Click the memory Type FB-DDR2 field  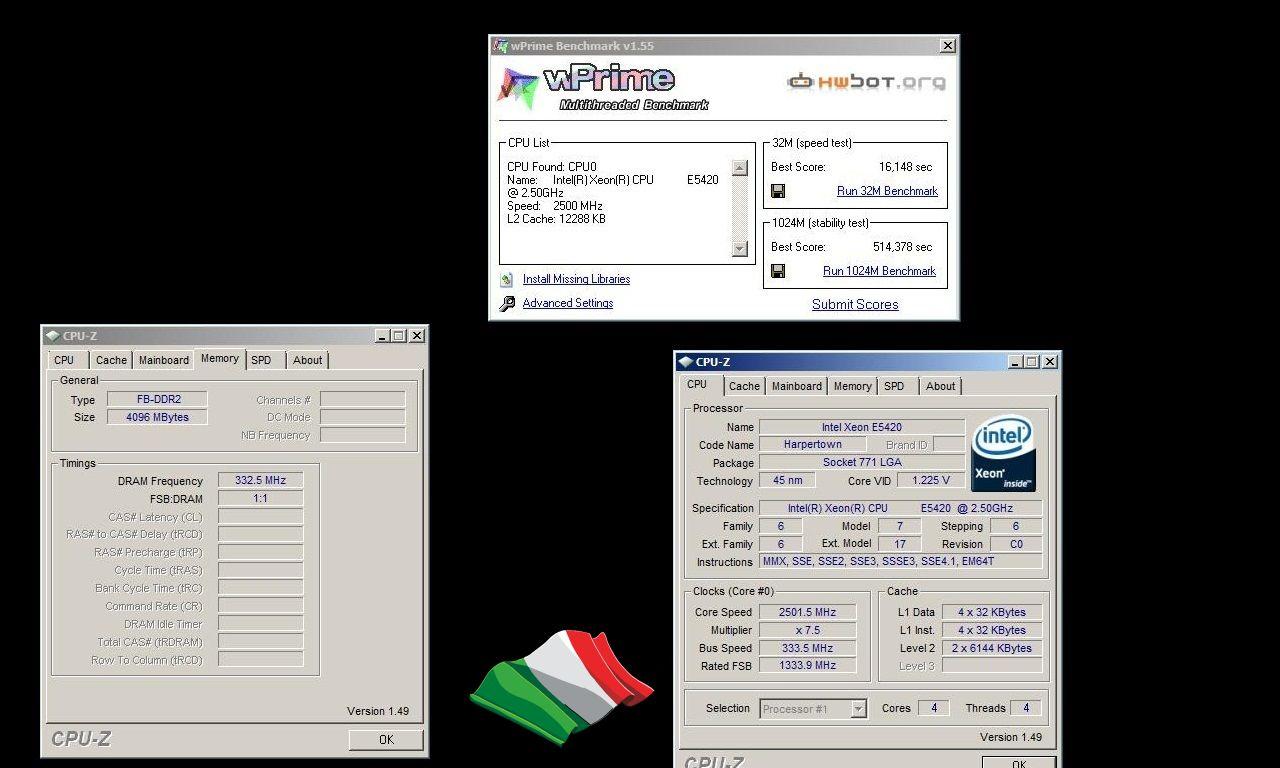tap(158, 400)
